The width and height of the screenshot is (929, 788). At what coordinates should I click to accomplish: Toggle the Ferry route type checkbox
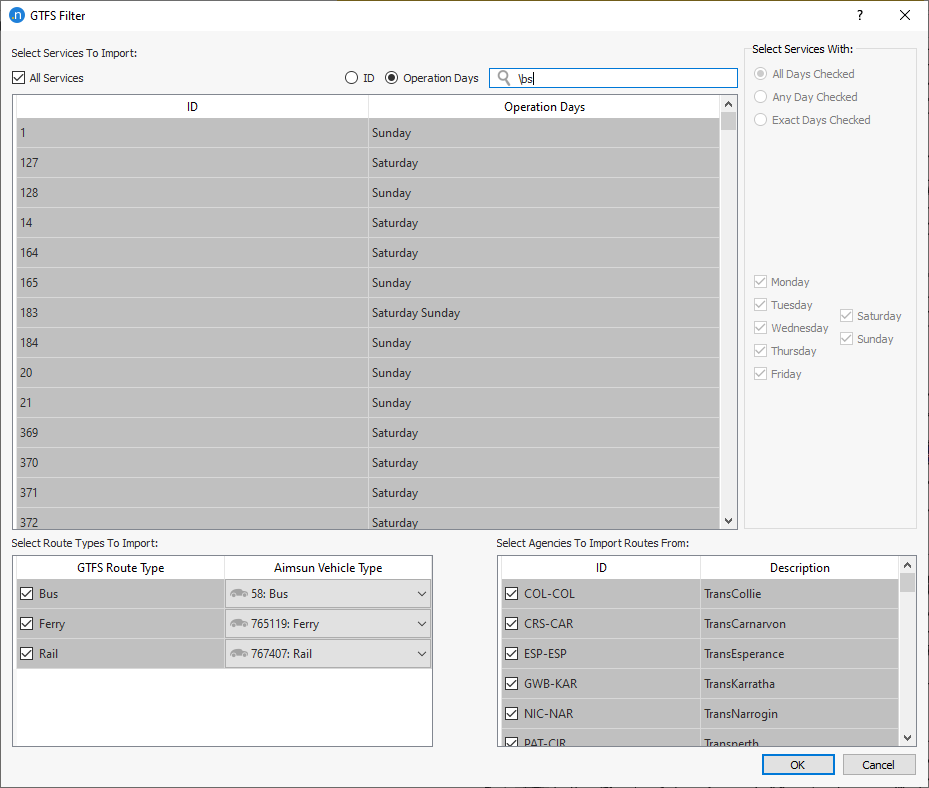(x=26, y=623)
